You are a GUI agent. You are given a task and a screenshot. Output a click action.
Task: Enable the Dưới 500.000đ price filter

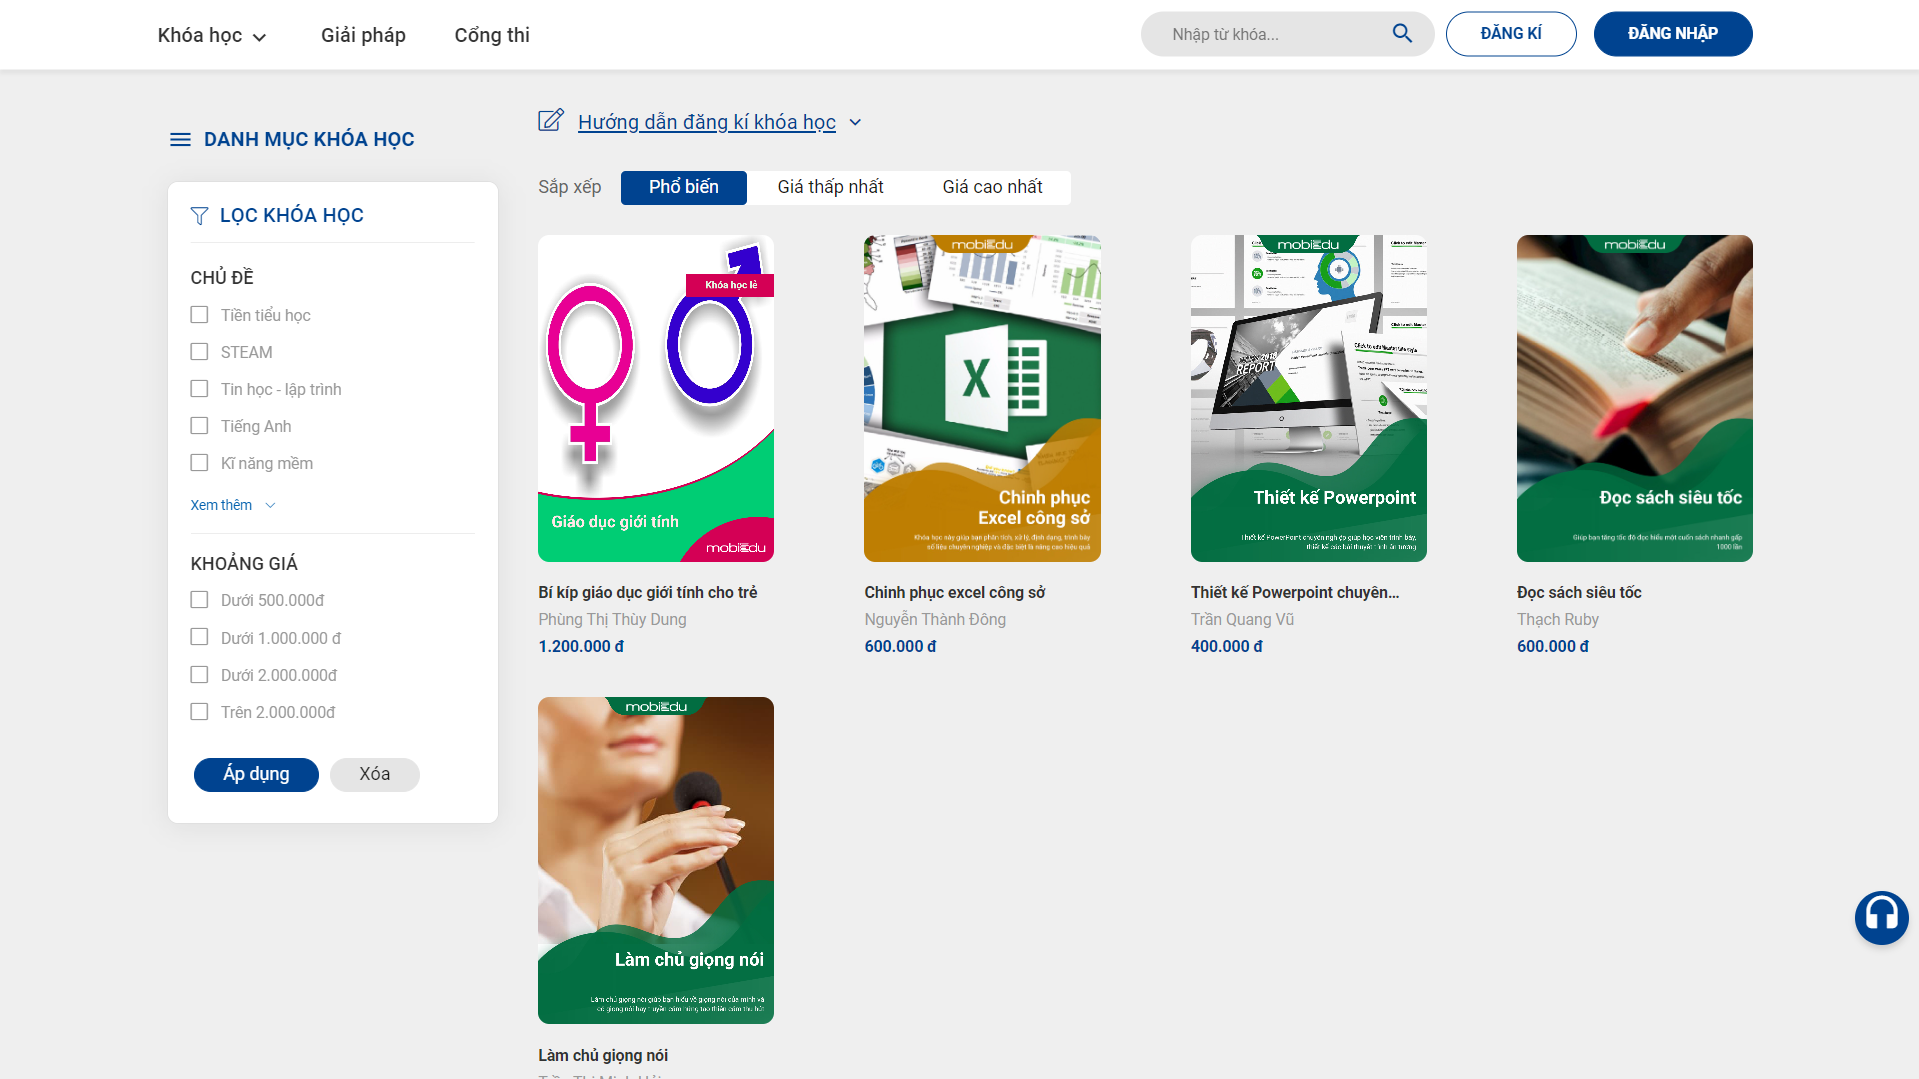(x=199, y=600)
